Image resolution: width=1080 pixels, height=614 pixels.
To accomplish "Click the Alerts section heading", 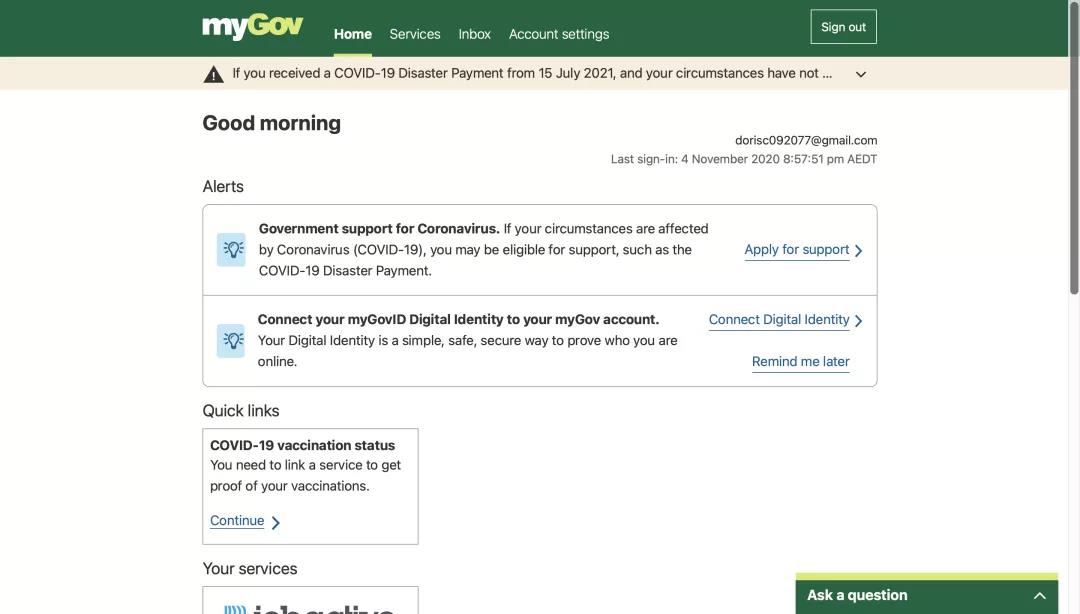I will (223, 187).
